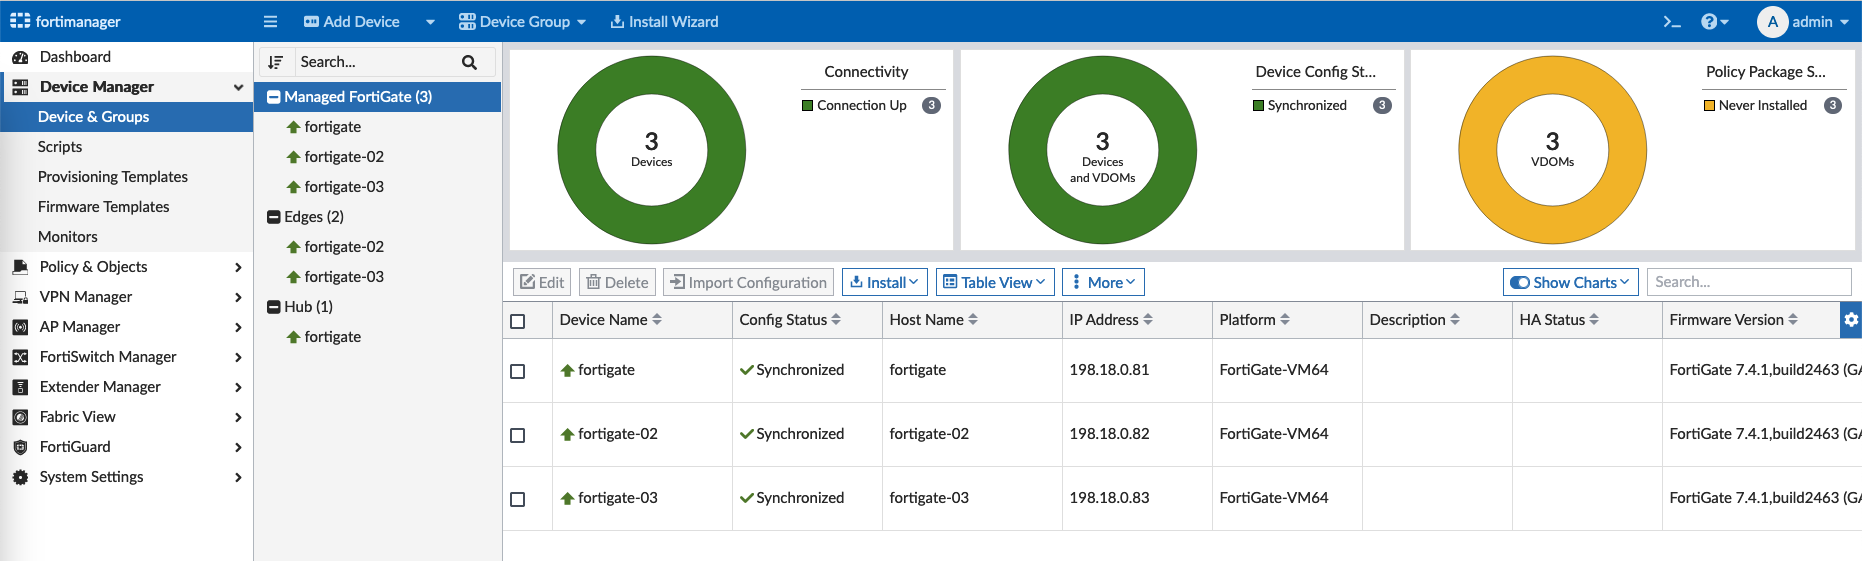Click the admin user avatar icon
The width and height of the screenshot is (1862, 561).
(x=1772, y=22)
